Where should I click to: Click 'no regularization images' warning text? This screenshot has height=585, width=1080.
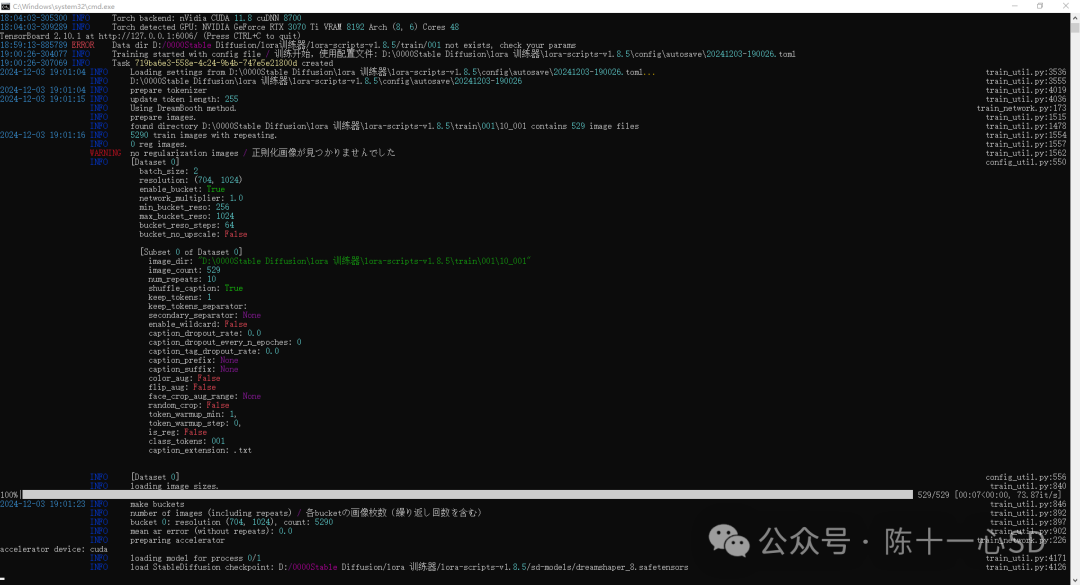[184, 153]
